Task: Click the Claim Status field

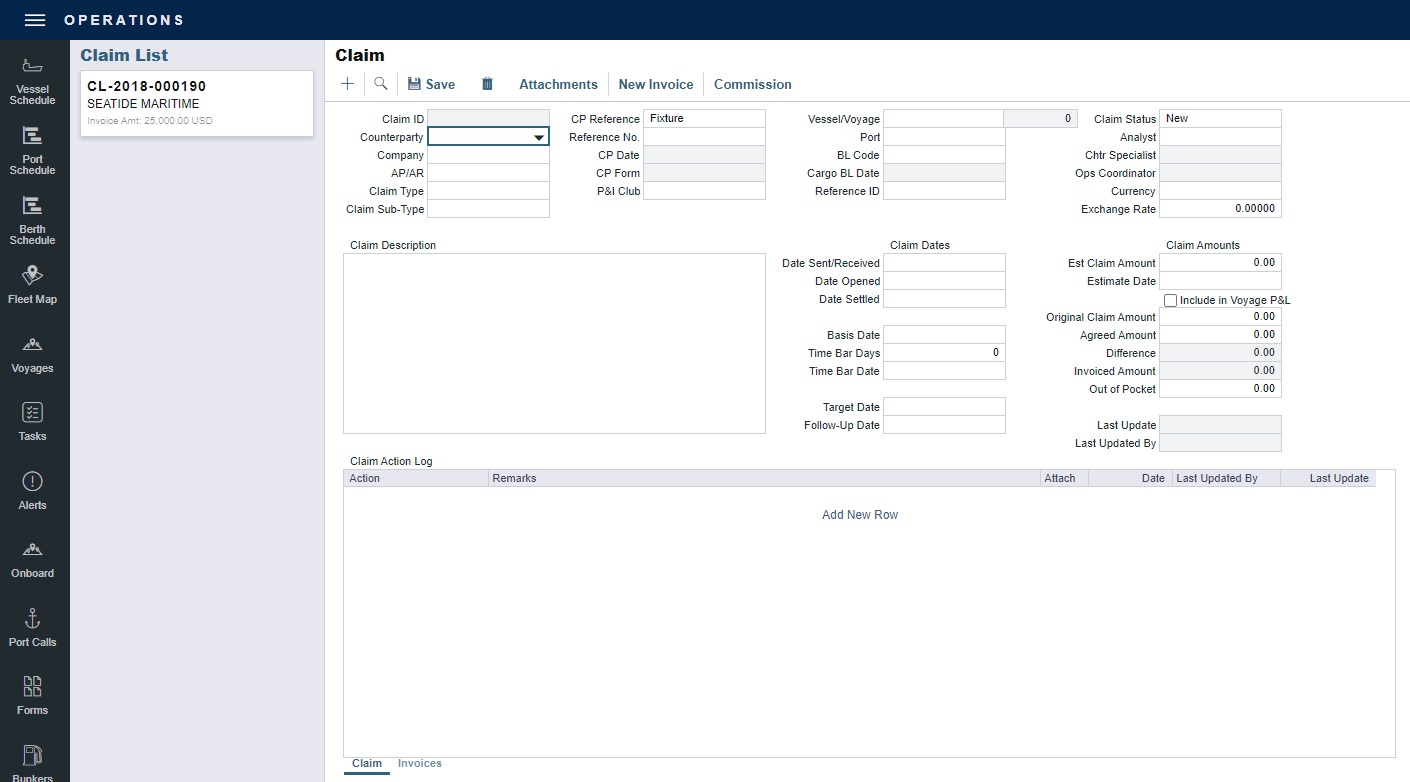Action: (1220, 119)
